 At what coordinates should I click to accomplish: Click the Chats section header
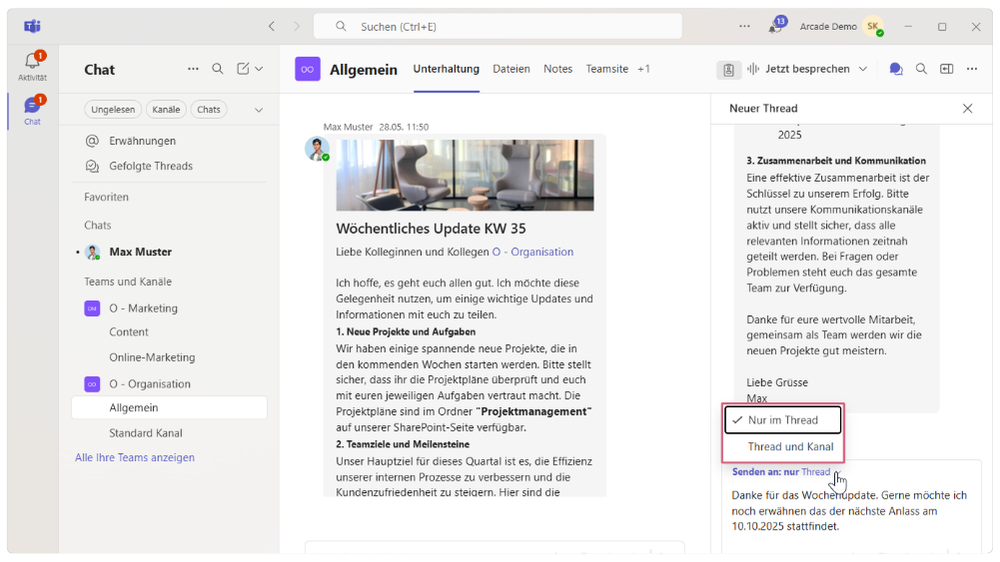[x=98, y=225]
